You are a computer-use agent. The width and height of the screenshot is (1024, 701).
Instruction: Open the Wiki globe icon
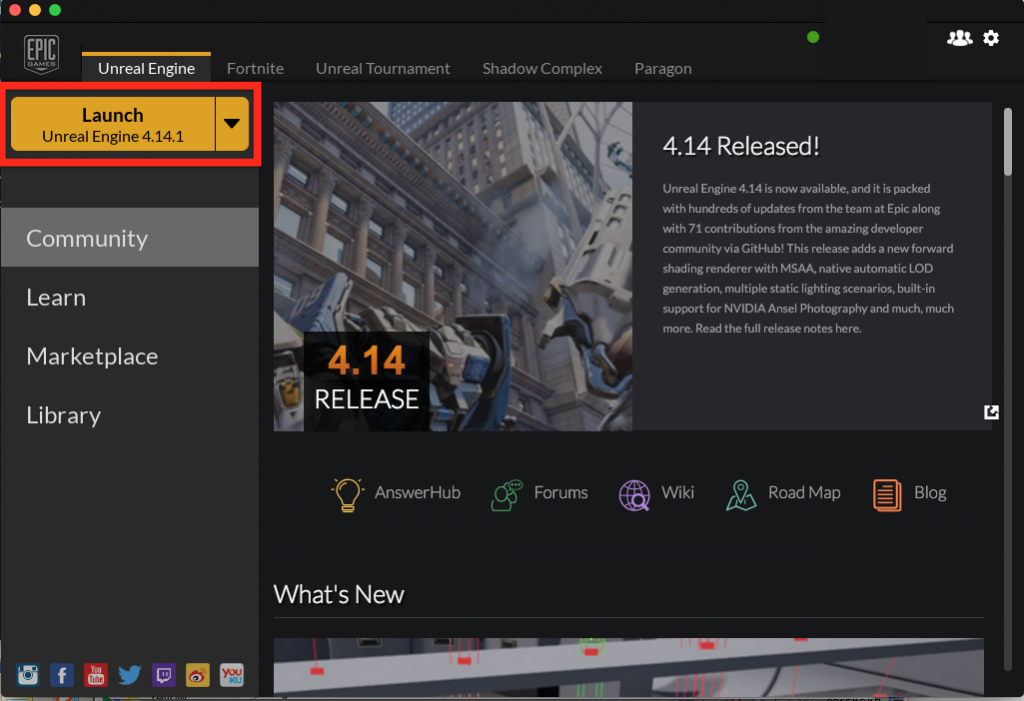634,495
